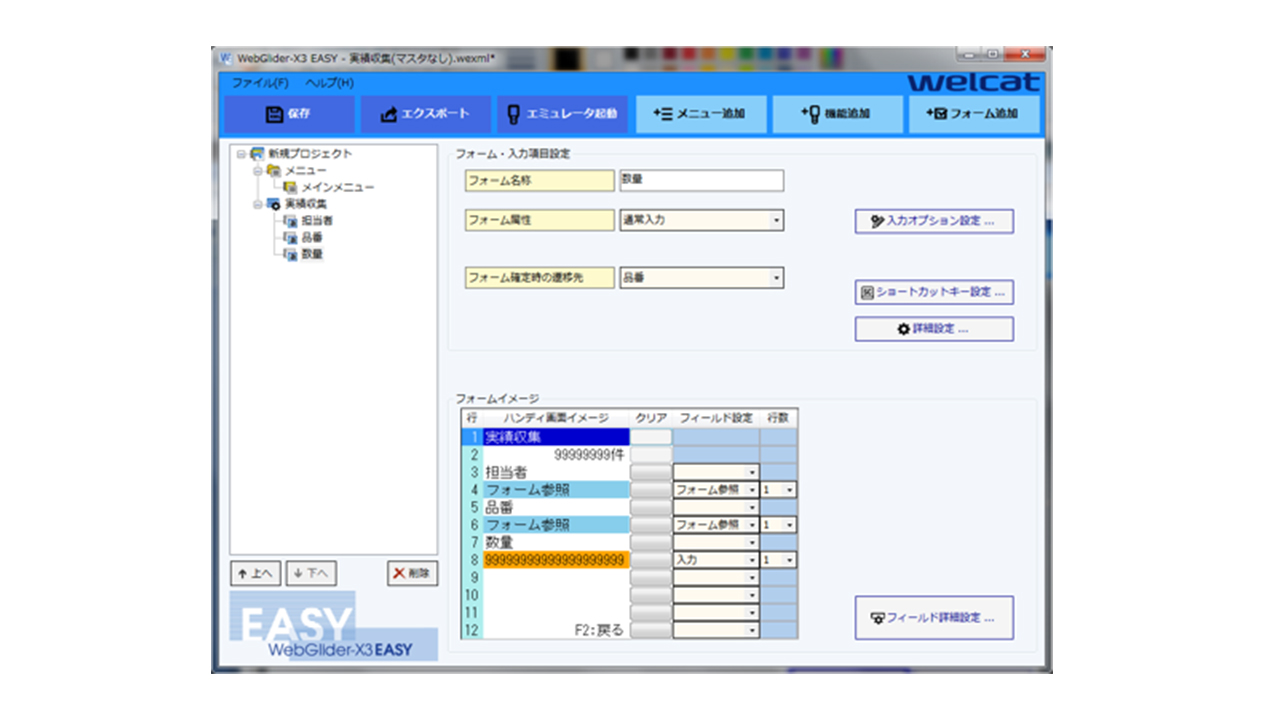Click row 3 担当者 cell in form image
1280x720 pixels.
click(x=556, y=472)
